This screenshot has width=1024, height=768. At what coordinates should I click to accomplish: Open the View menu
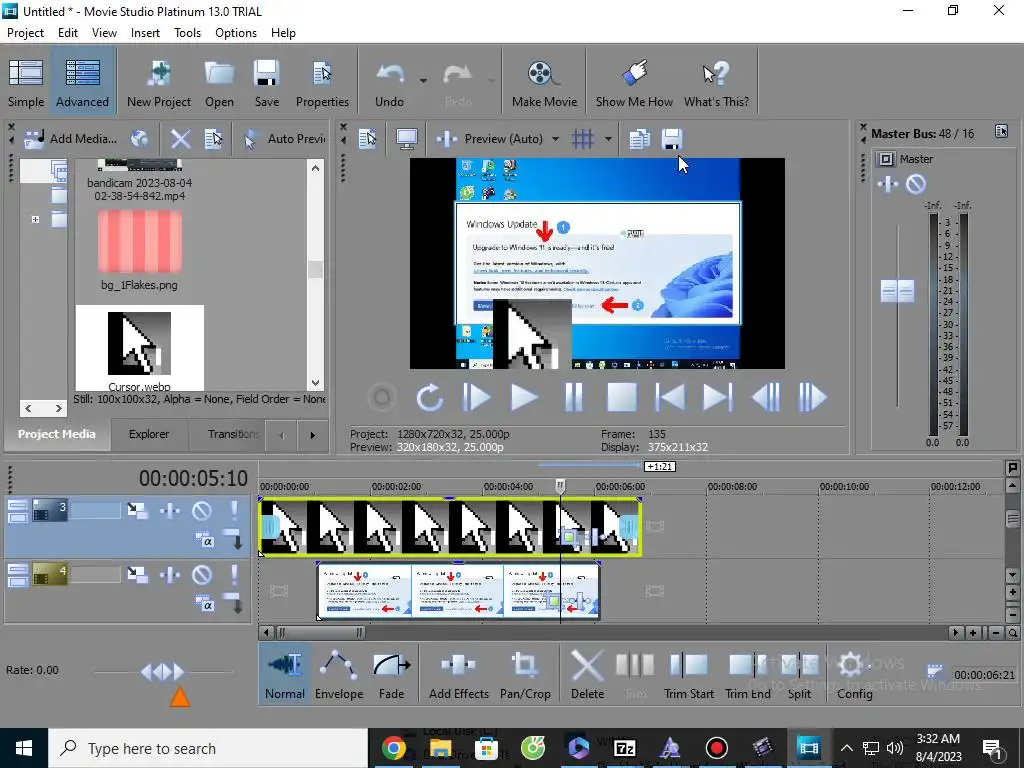(104, 33)
